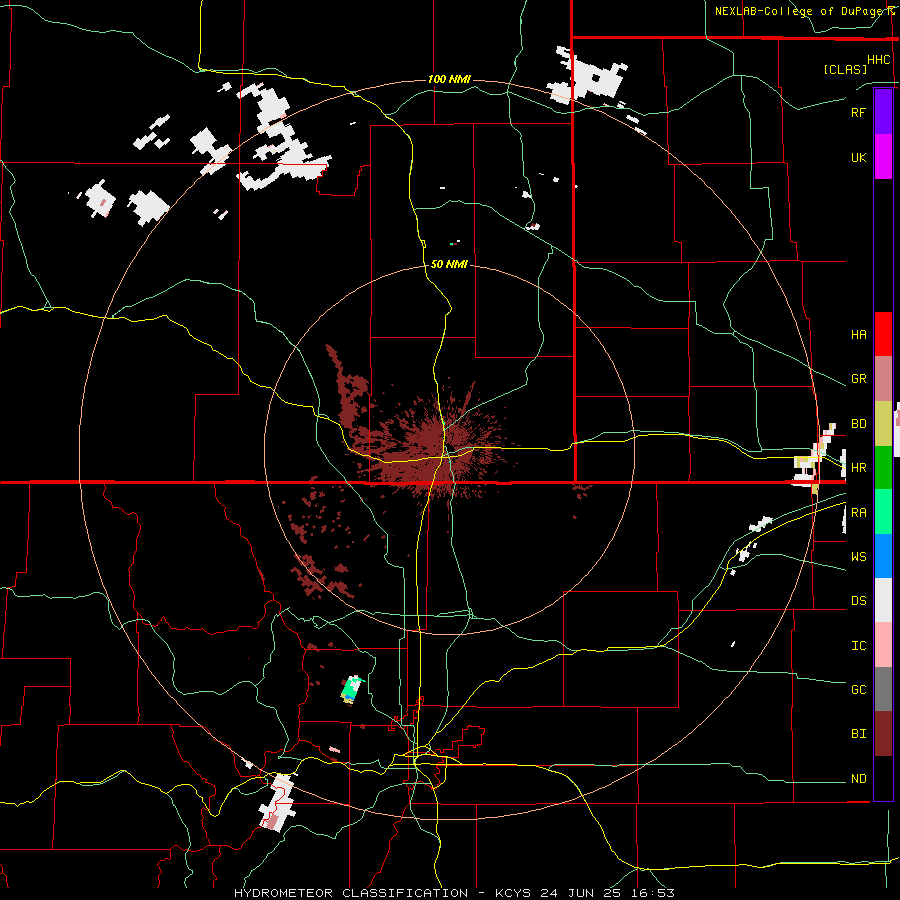Click the '[CLAS]' unit label
Screen dimensions: 900x900
tap(845, 69)
